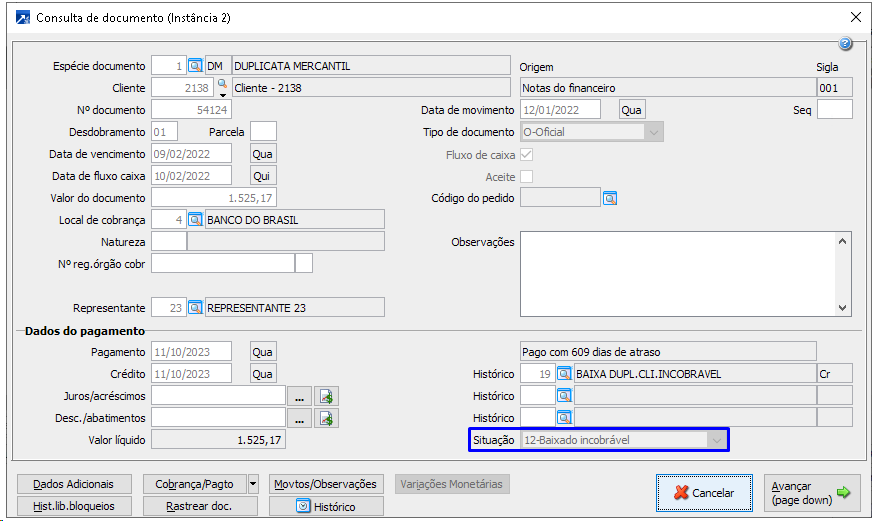The width and height of the screenshot is (872, 521).
Task: Toggle the Fluxo de caixa checkbox
Action: 526,155
